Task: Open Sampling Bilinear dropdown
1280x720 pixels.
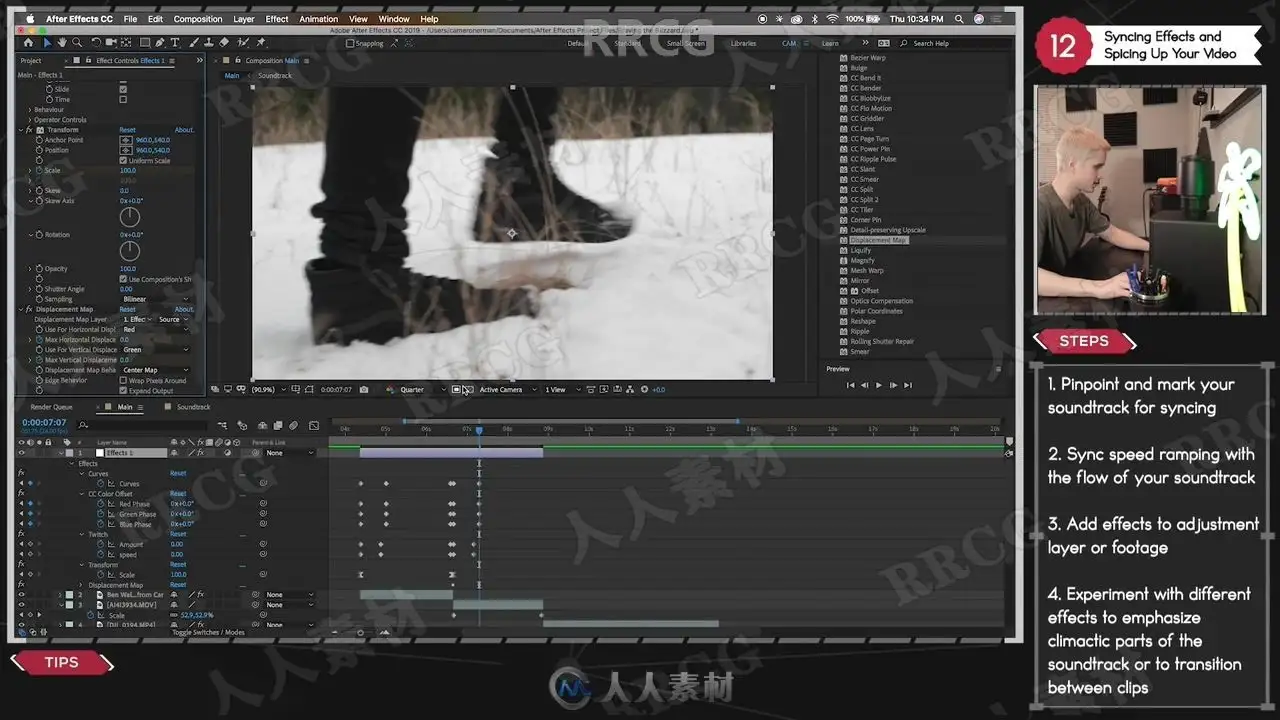Action: (155, 299)
